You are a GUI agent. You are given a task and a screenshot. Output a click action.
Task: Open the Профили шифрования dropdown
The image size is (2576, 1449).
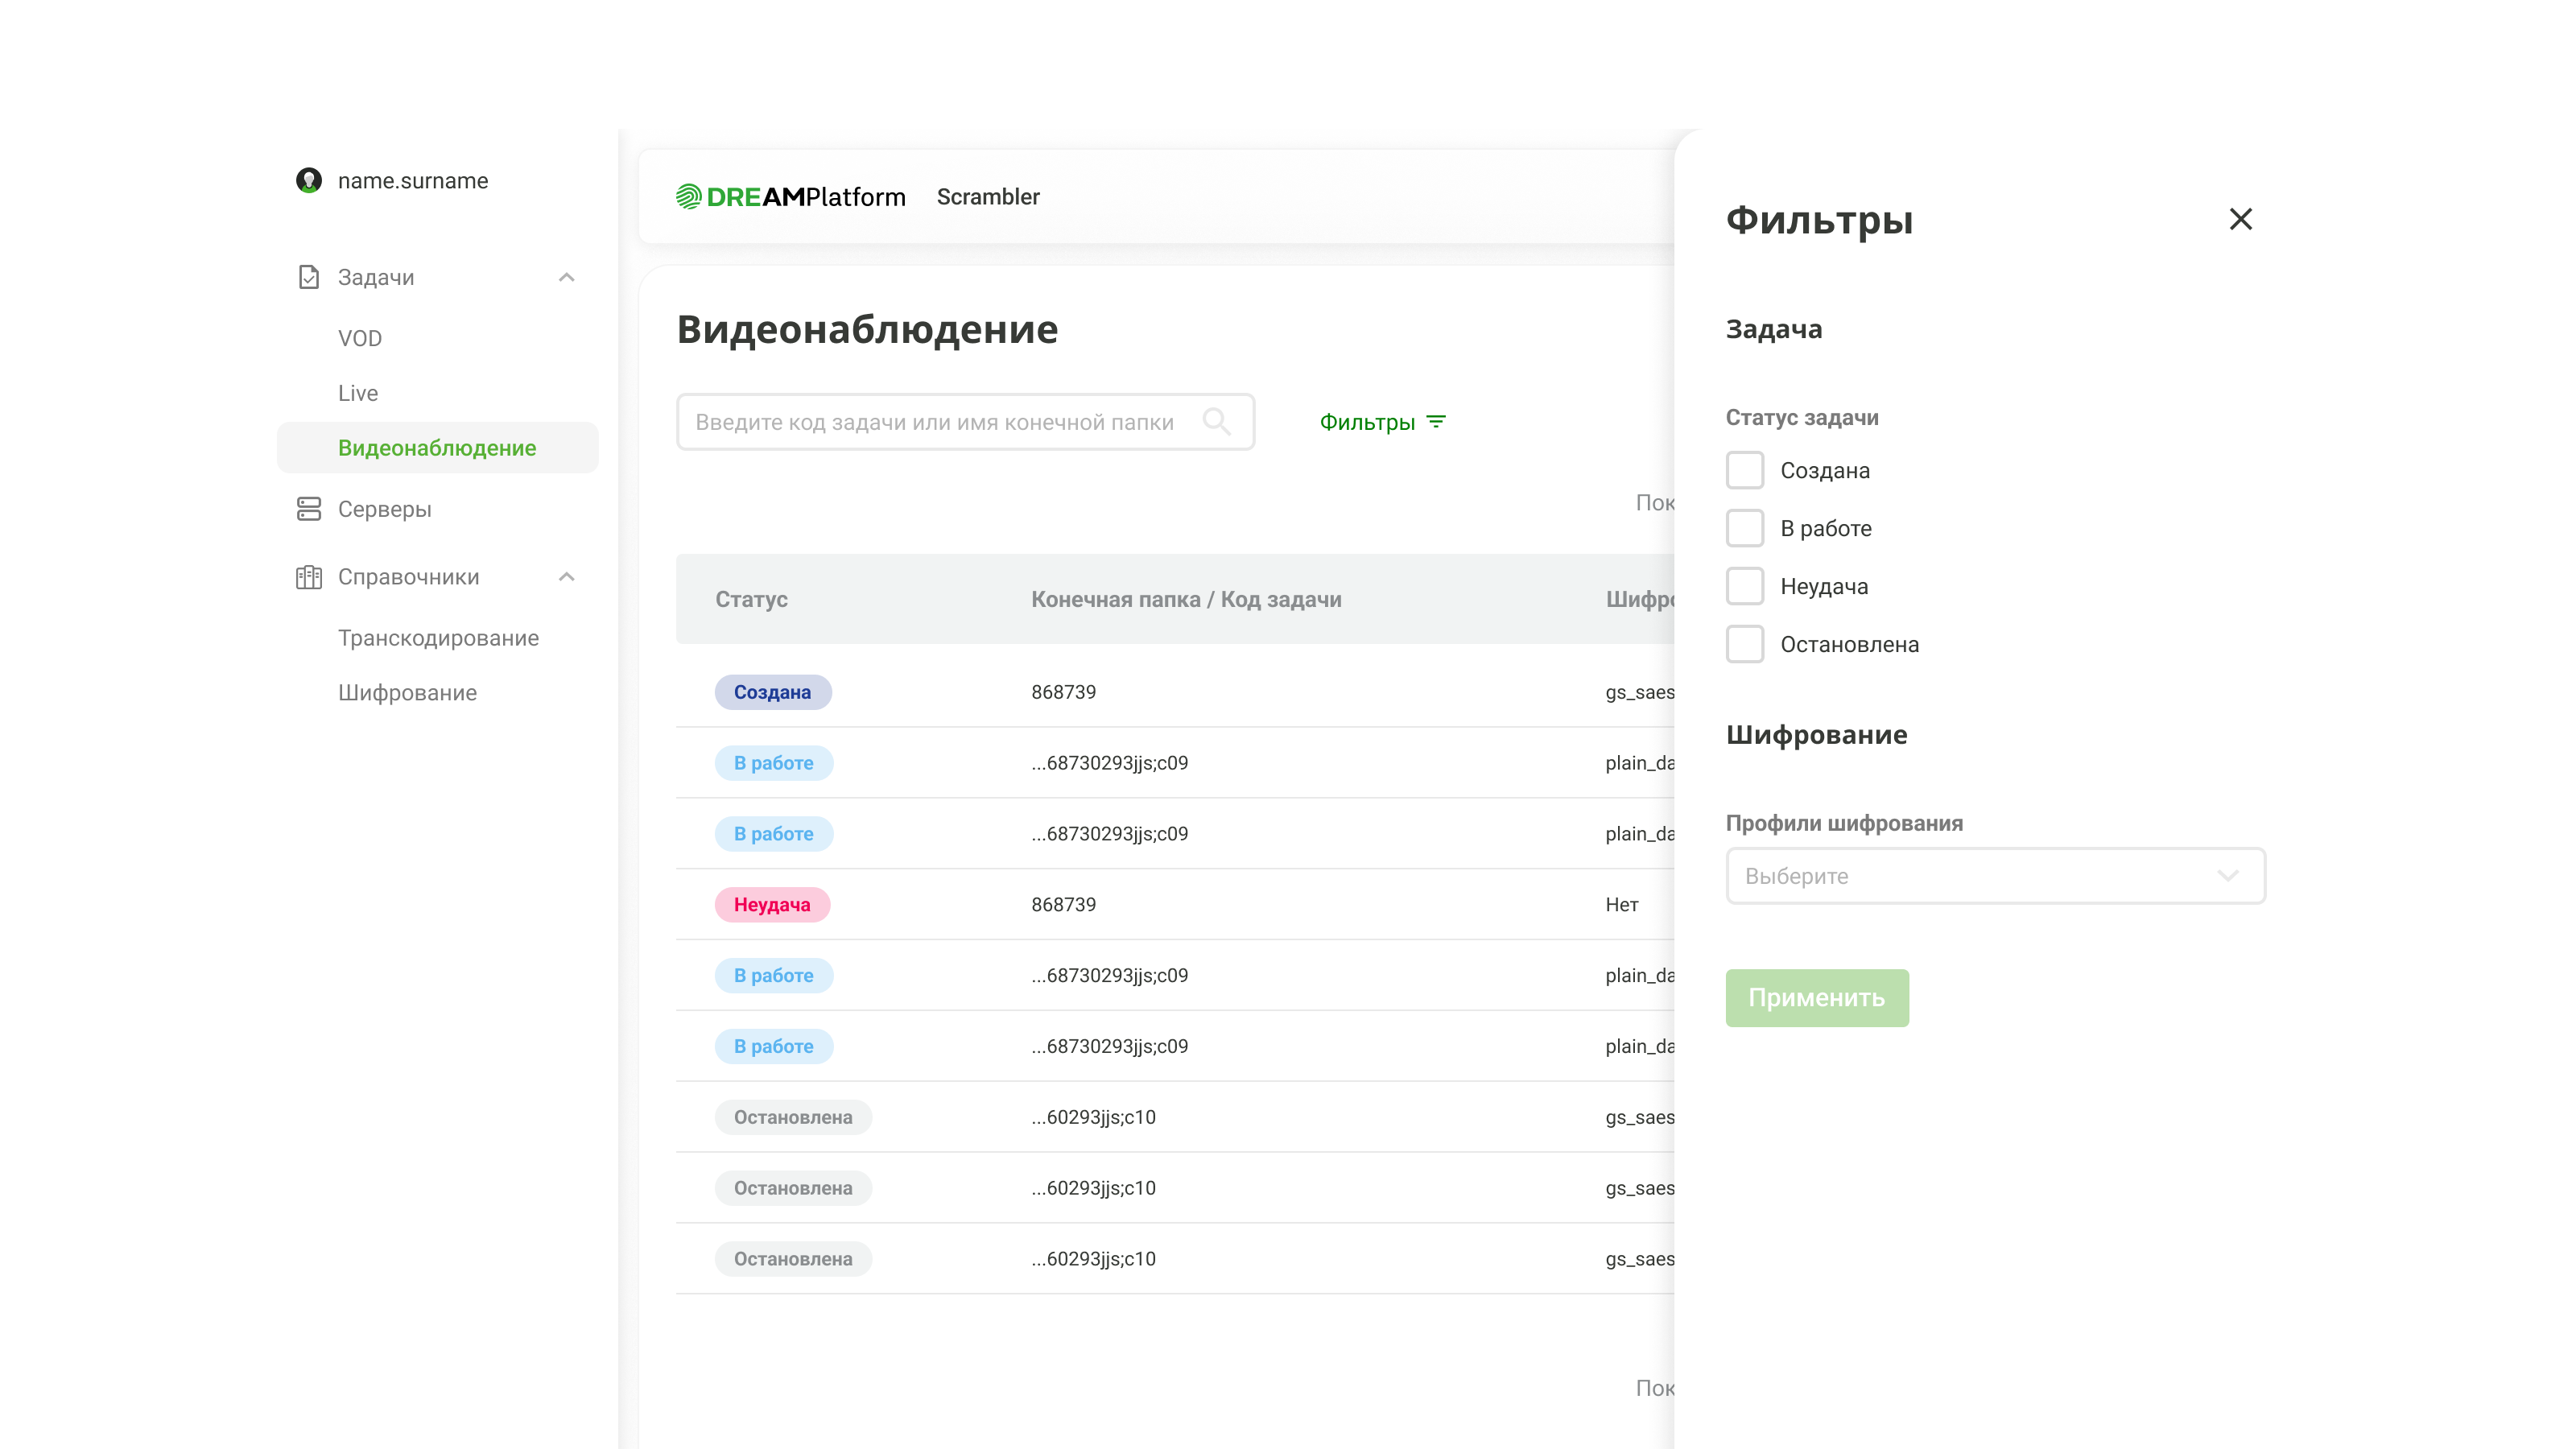(1995, 876)
